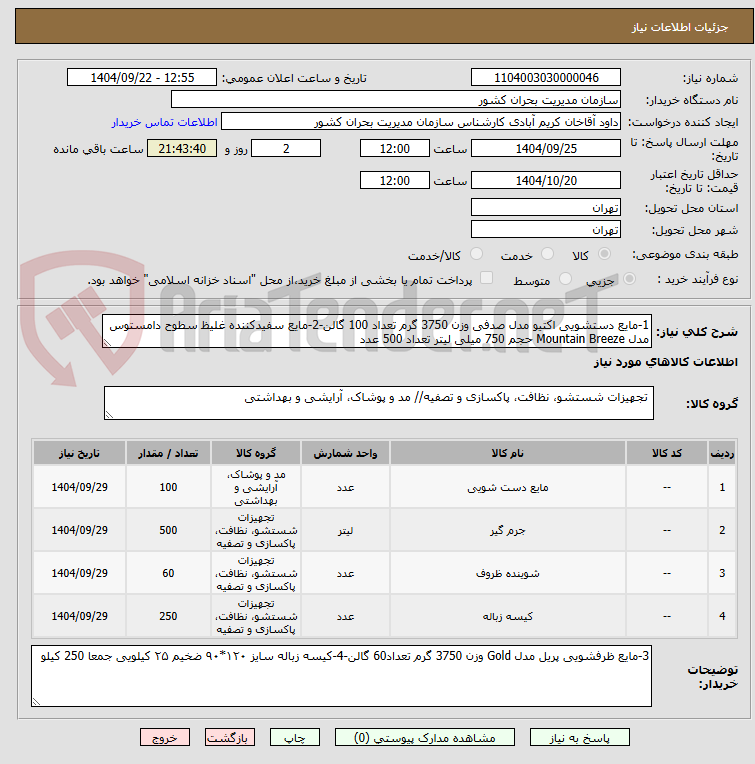
Task: Click the تعداد / مقدار column header
Action: click(168, 453)
